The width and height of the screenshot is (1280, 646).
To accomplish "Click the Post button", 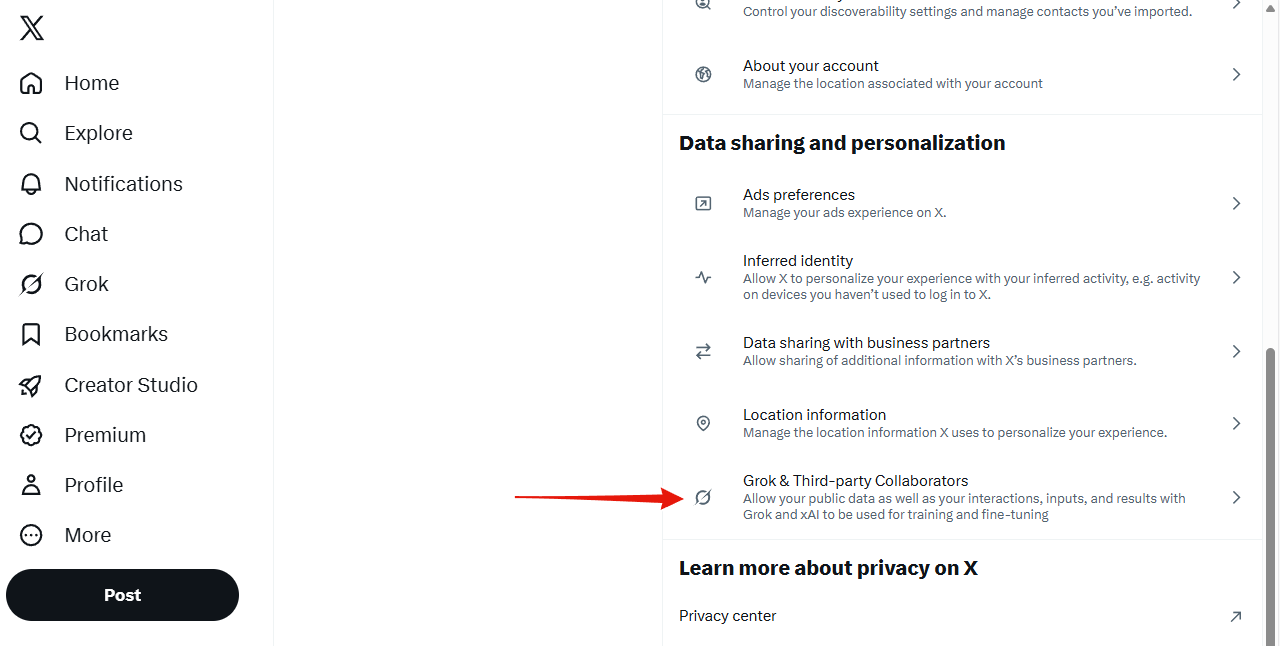I will (122, 595).
